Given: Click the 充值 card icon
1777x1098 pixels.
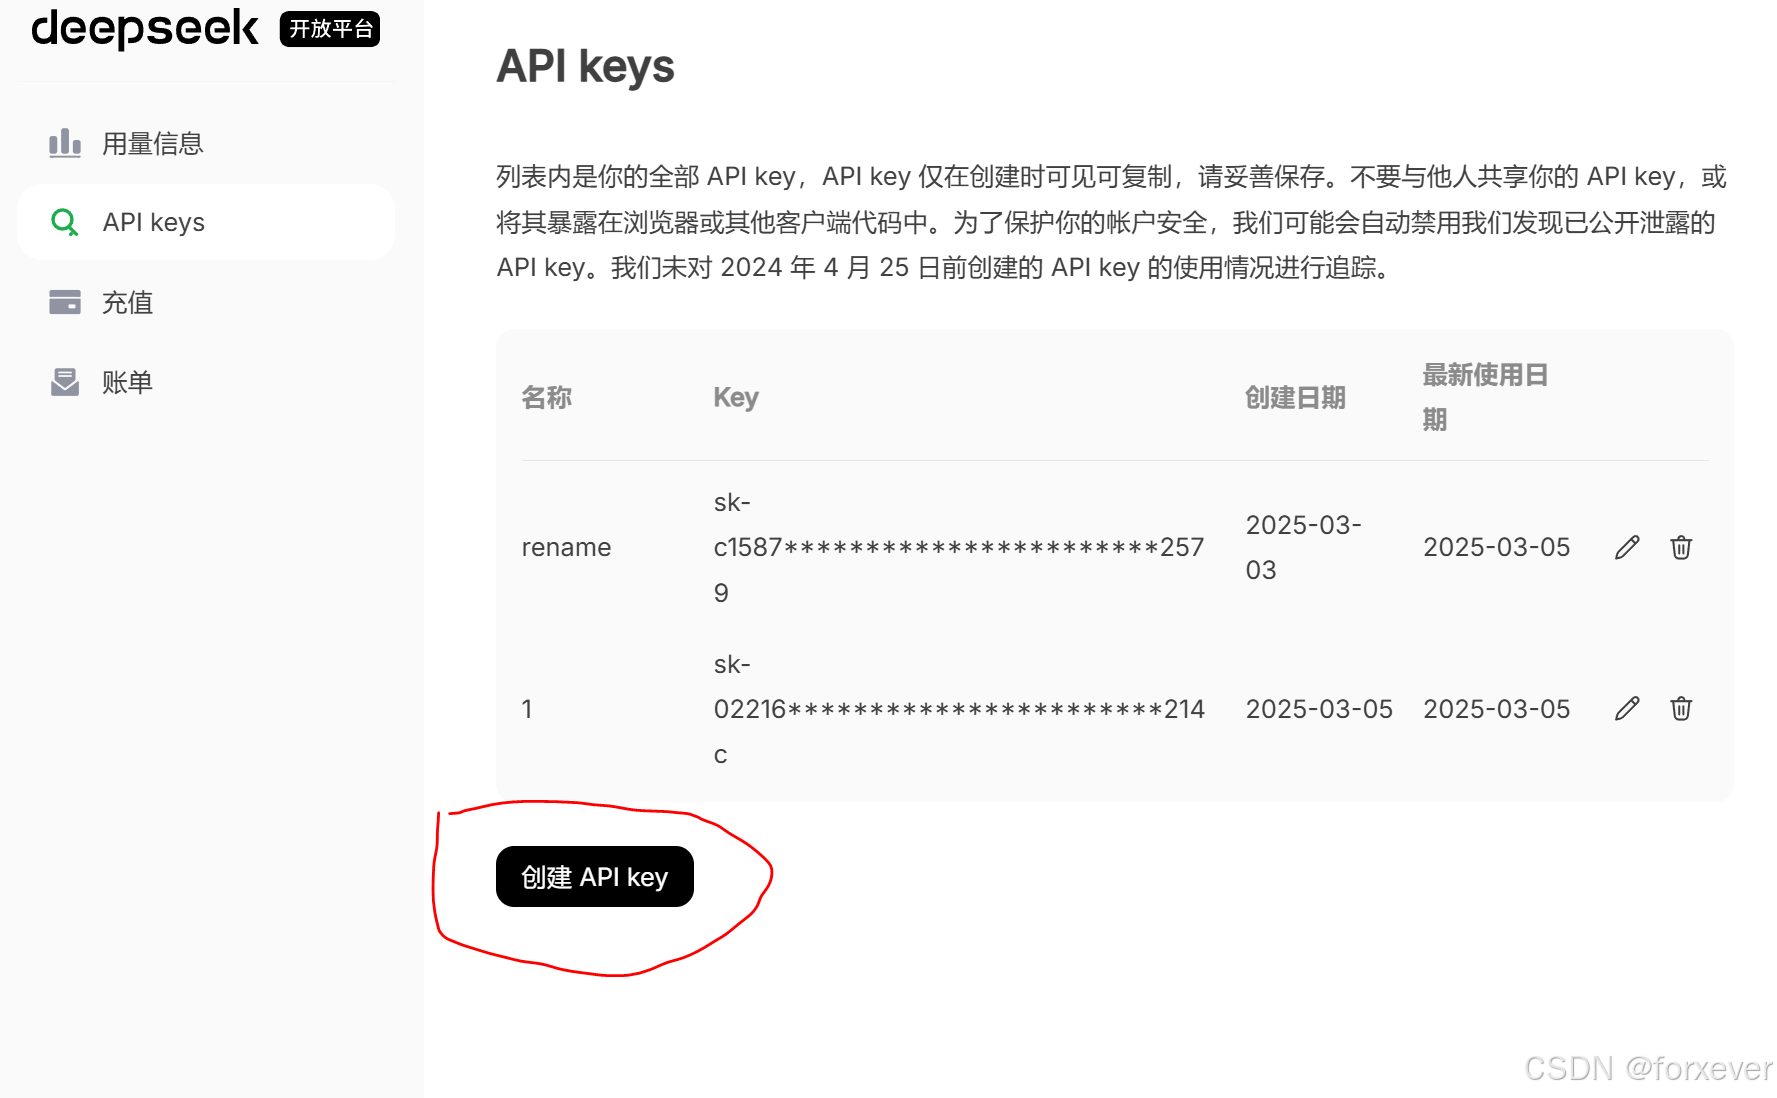Looking at the screenshot, I should tap(65, 302).
